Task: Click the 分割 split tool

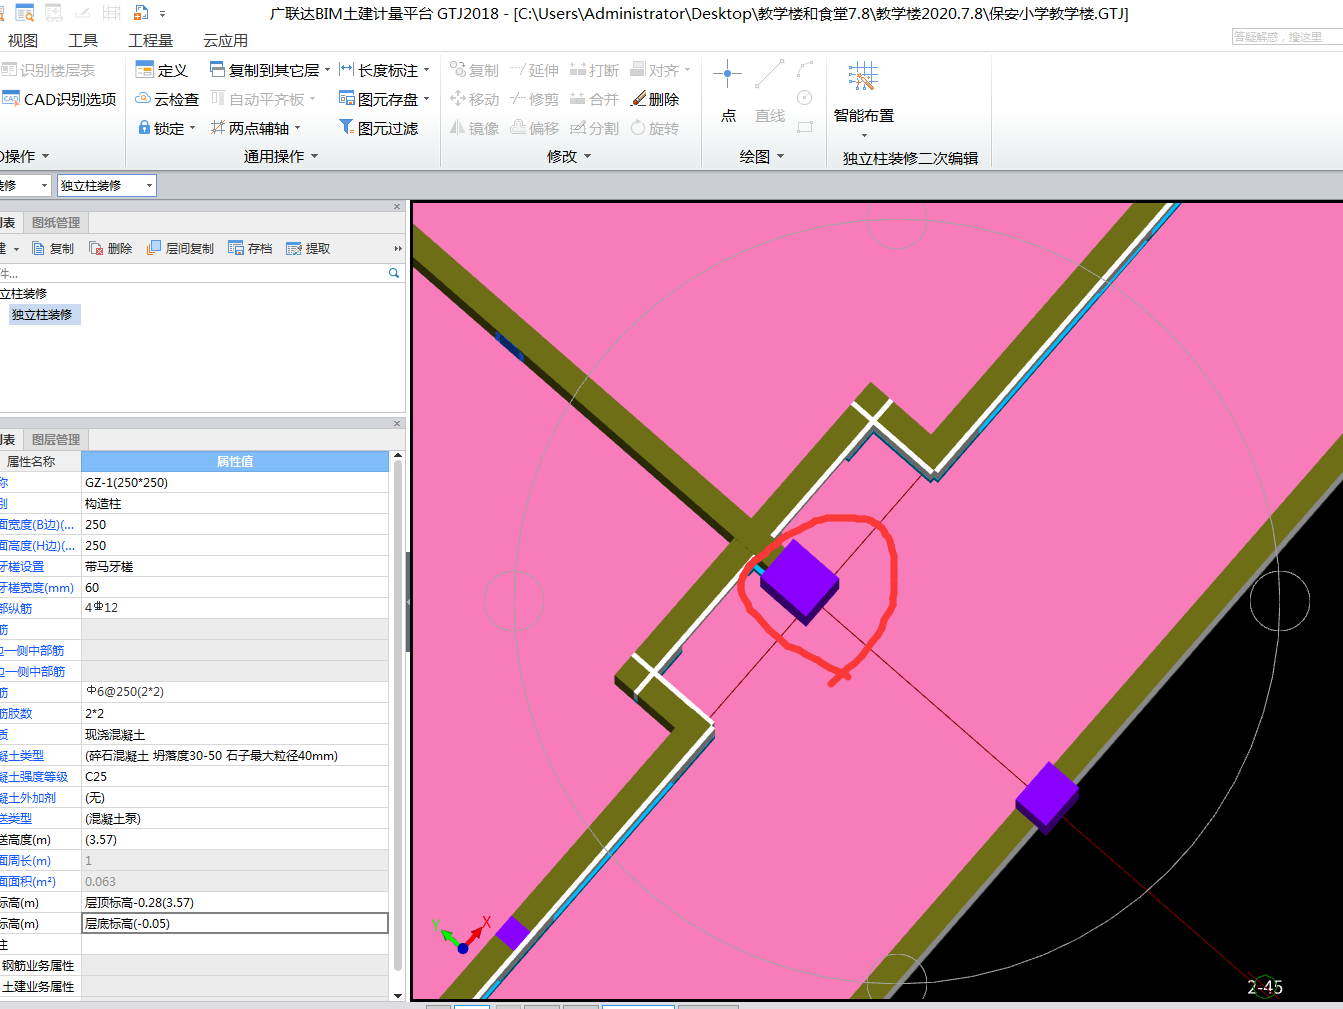Action: 594,128
